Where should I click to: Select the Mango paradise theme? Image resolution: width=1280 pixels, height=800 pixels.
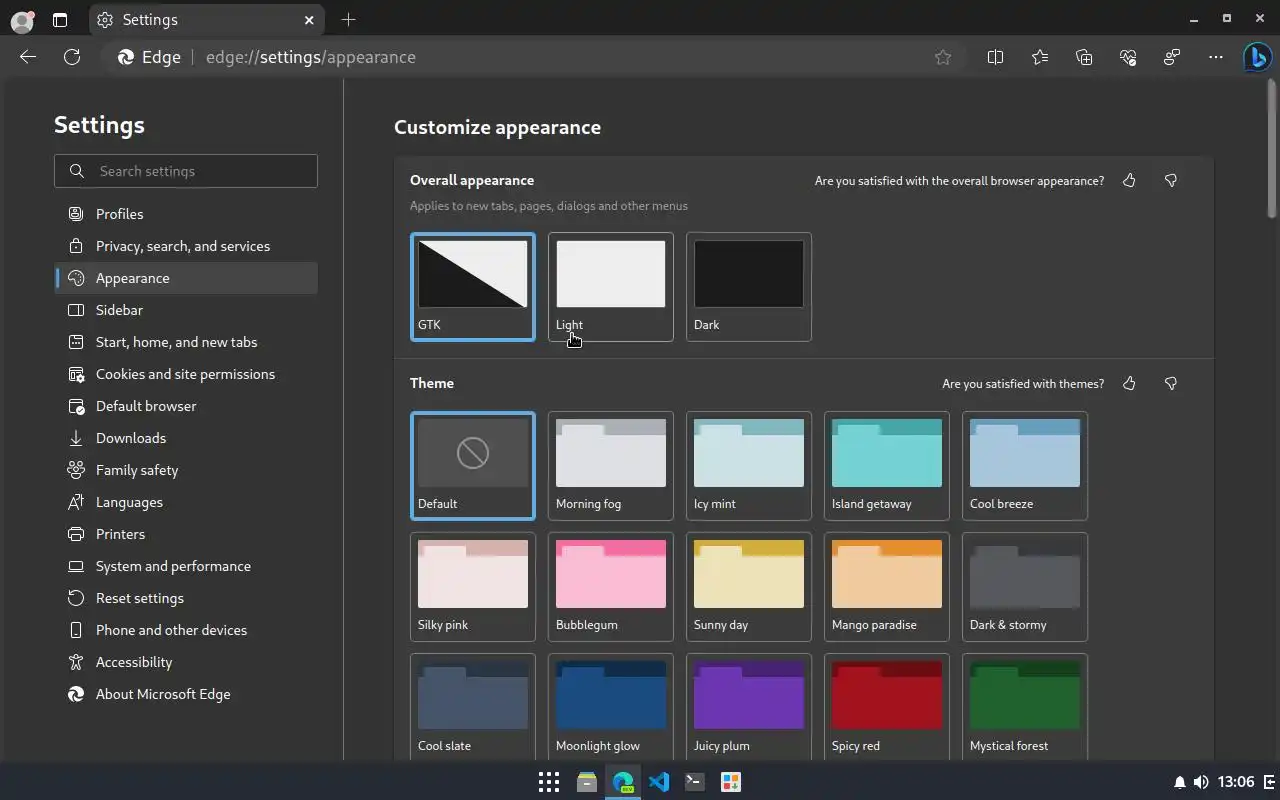click(x=887, y=587)
